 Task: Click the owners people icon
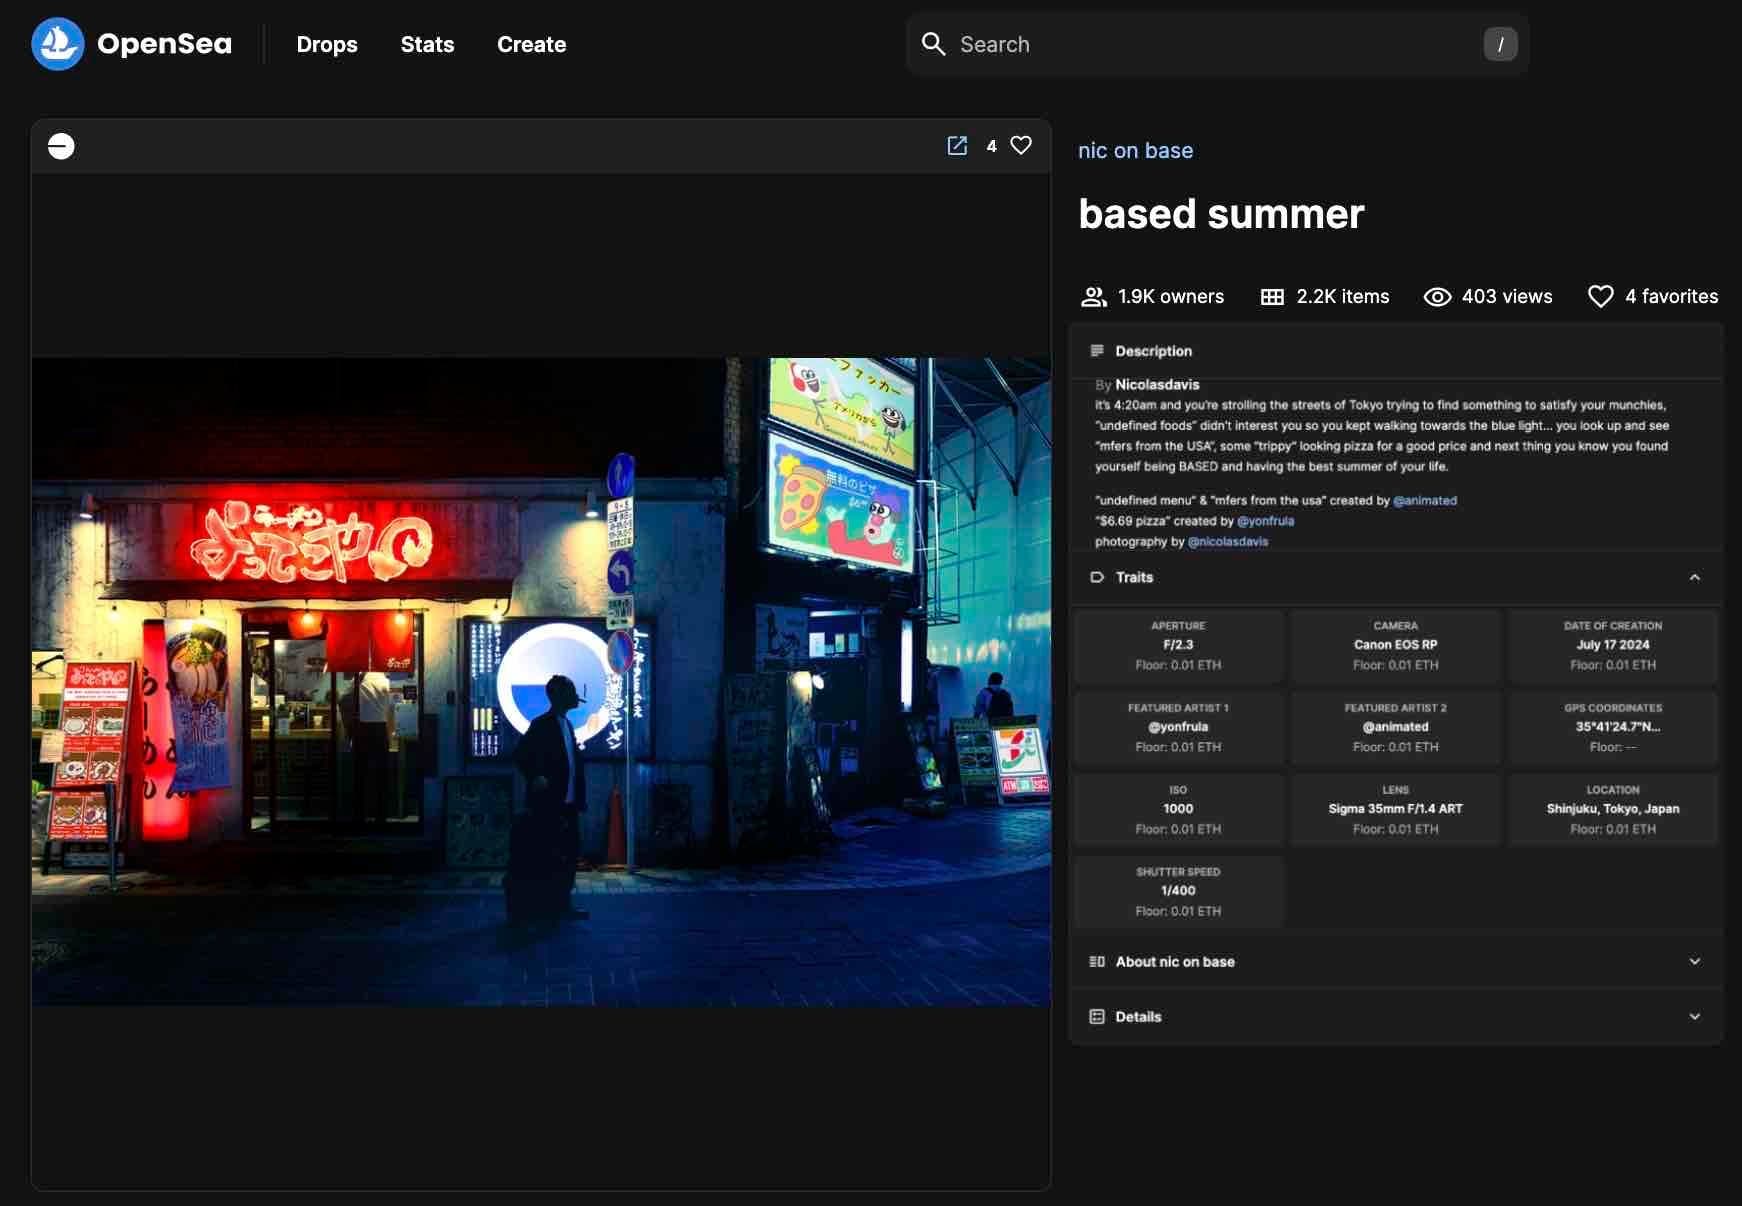[1093, 296]
